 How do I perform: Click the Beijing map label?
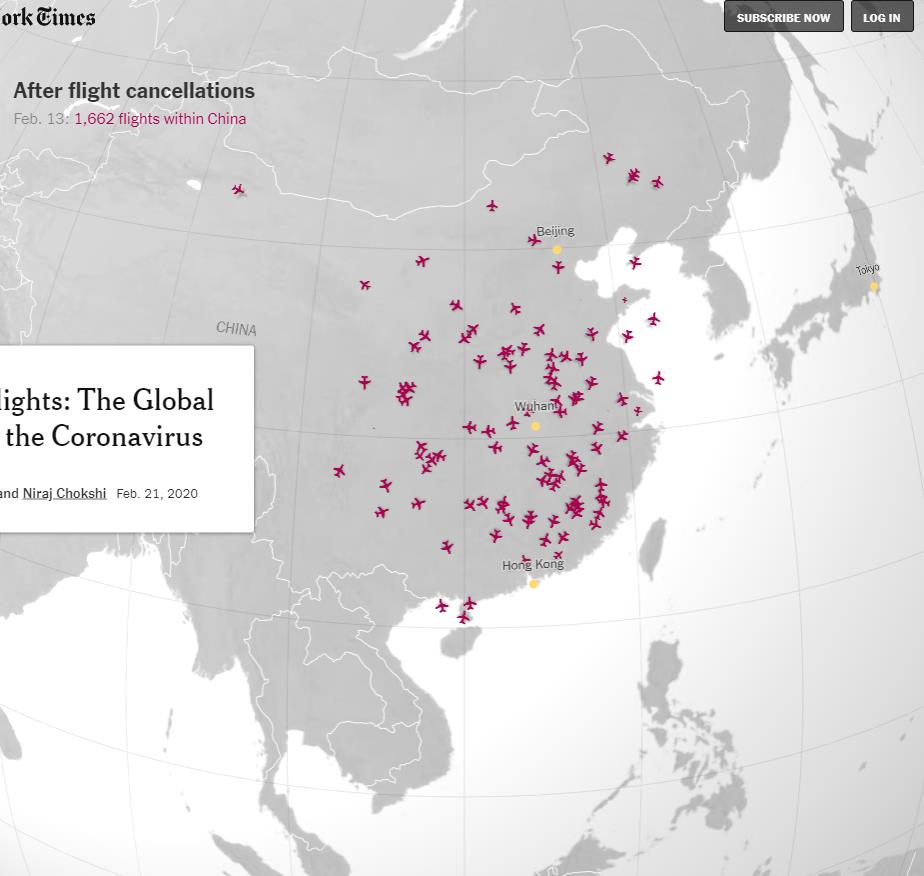coord(555,231)
